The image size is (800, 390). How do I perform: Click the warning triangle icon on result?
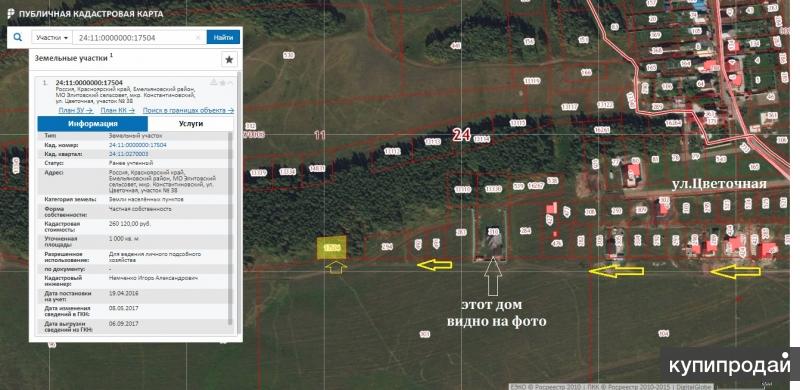point(214,82)
